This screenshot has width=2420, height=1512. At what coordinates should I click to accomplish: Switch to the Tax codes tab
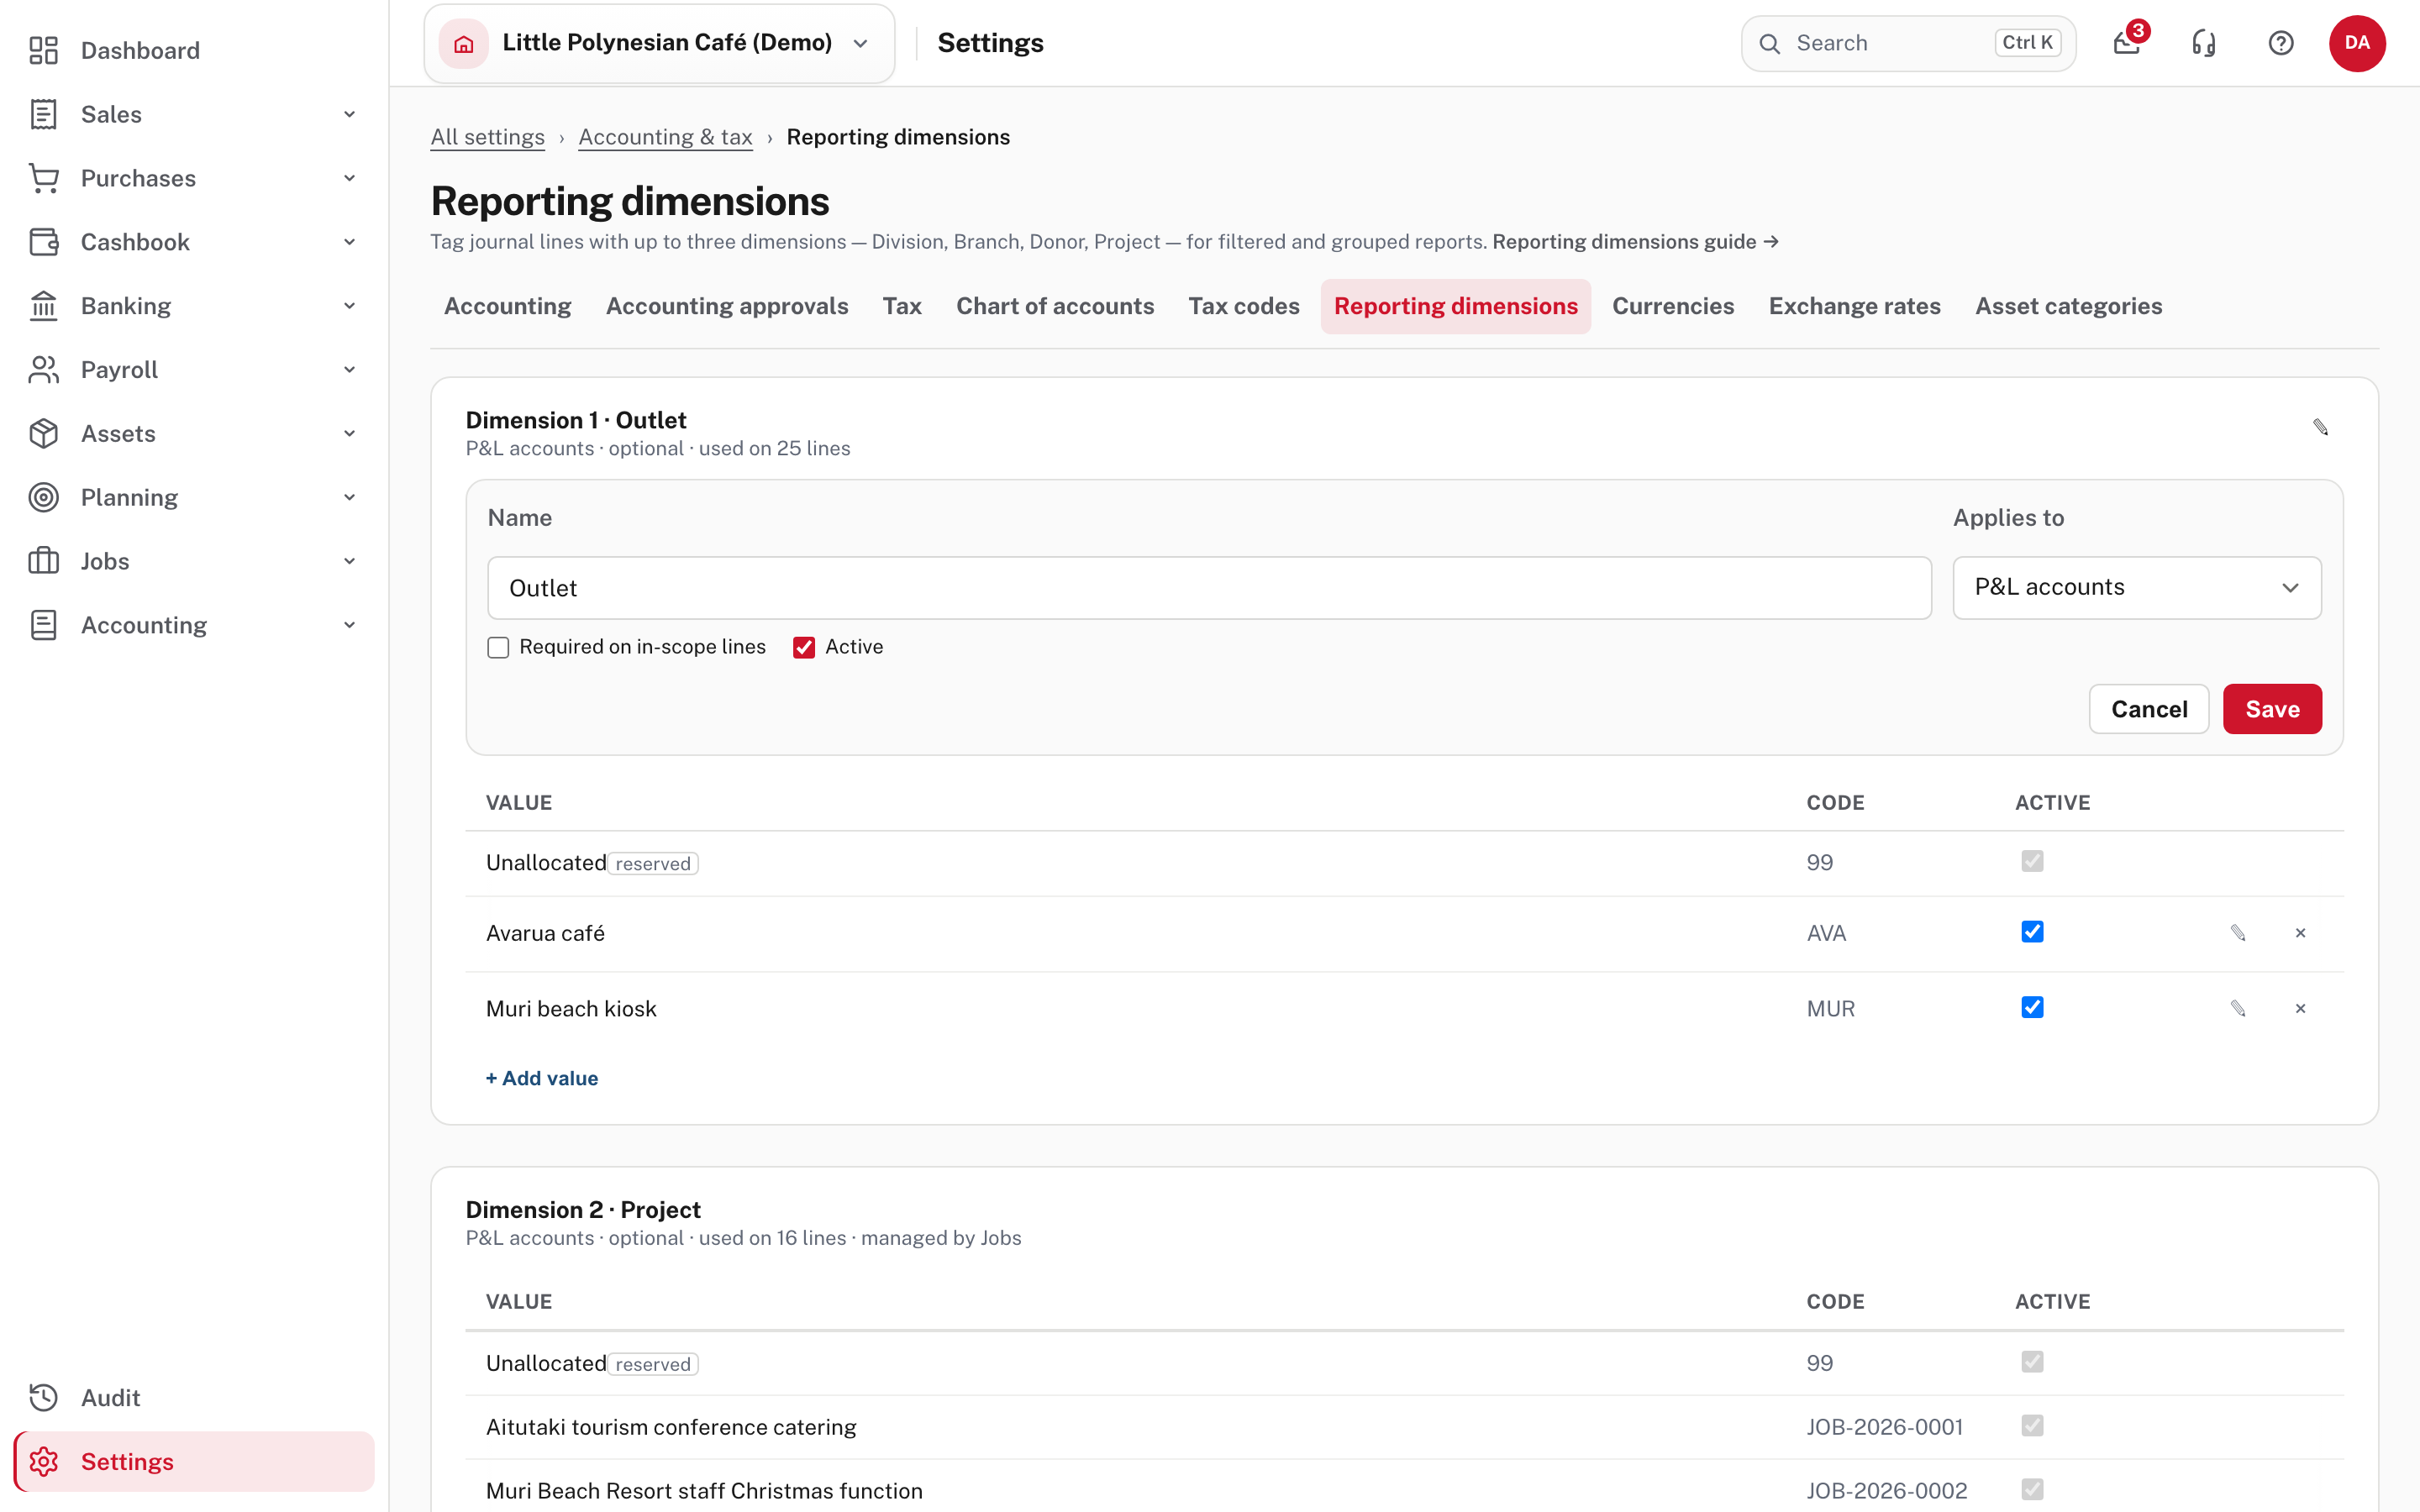pos(1244,306)
